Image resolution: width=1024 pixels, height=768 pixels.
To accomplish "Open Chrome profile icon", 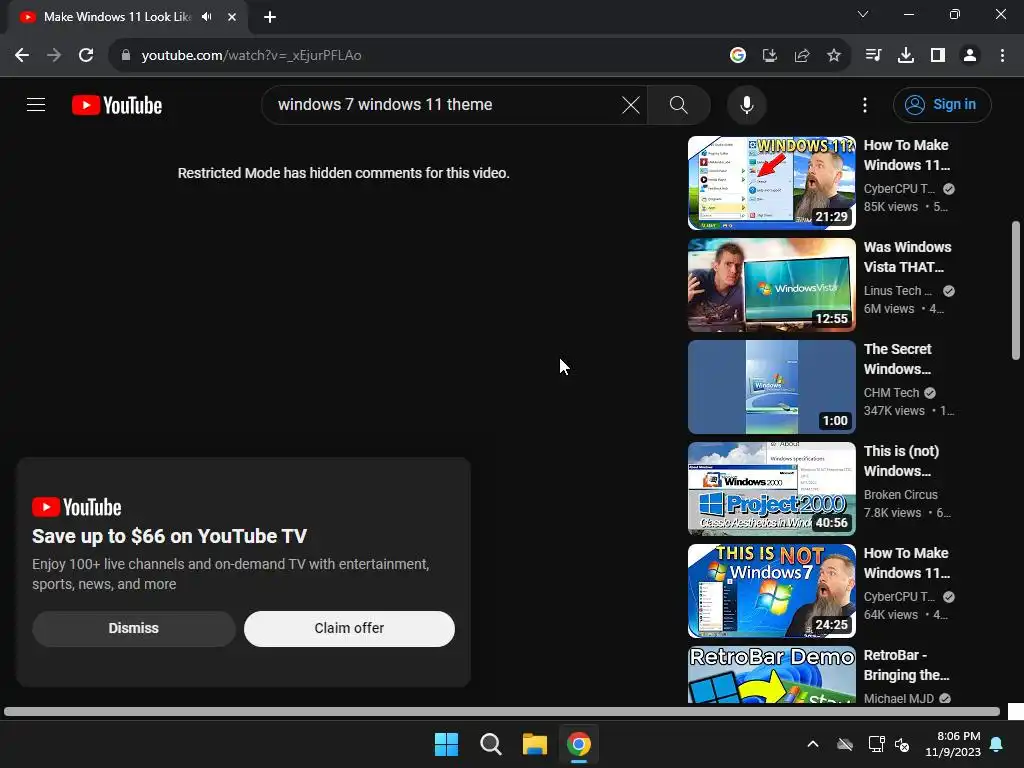I will click(x=970, y=56).
